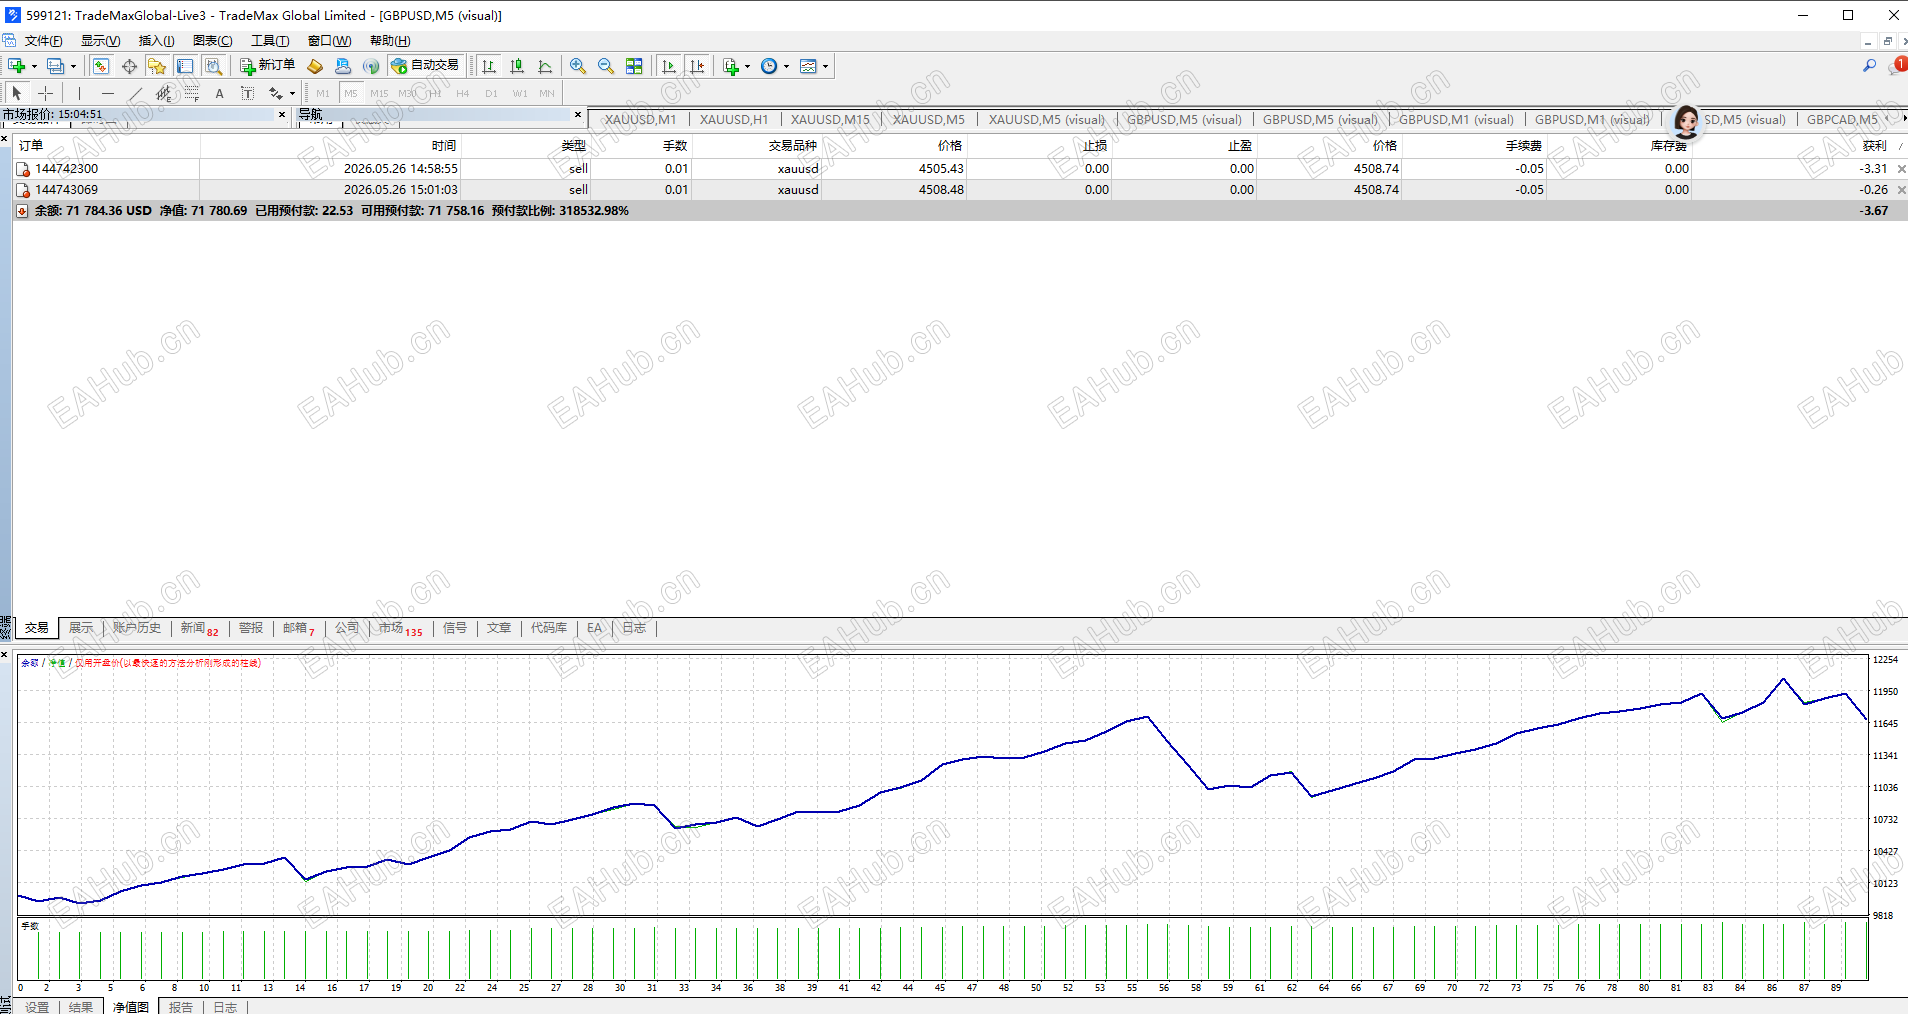Click the New Chart toolbar icon

(16, 66)
